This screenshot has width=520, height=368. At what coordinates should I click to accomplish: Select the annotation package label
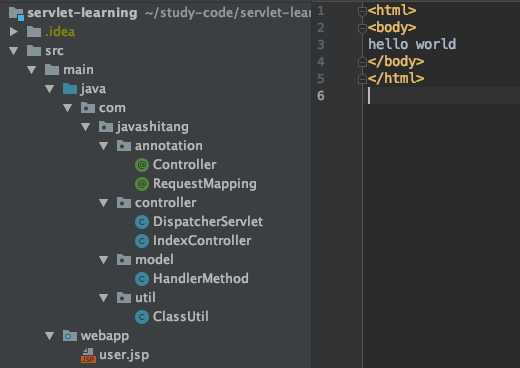click(x=169, y=146)
